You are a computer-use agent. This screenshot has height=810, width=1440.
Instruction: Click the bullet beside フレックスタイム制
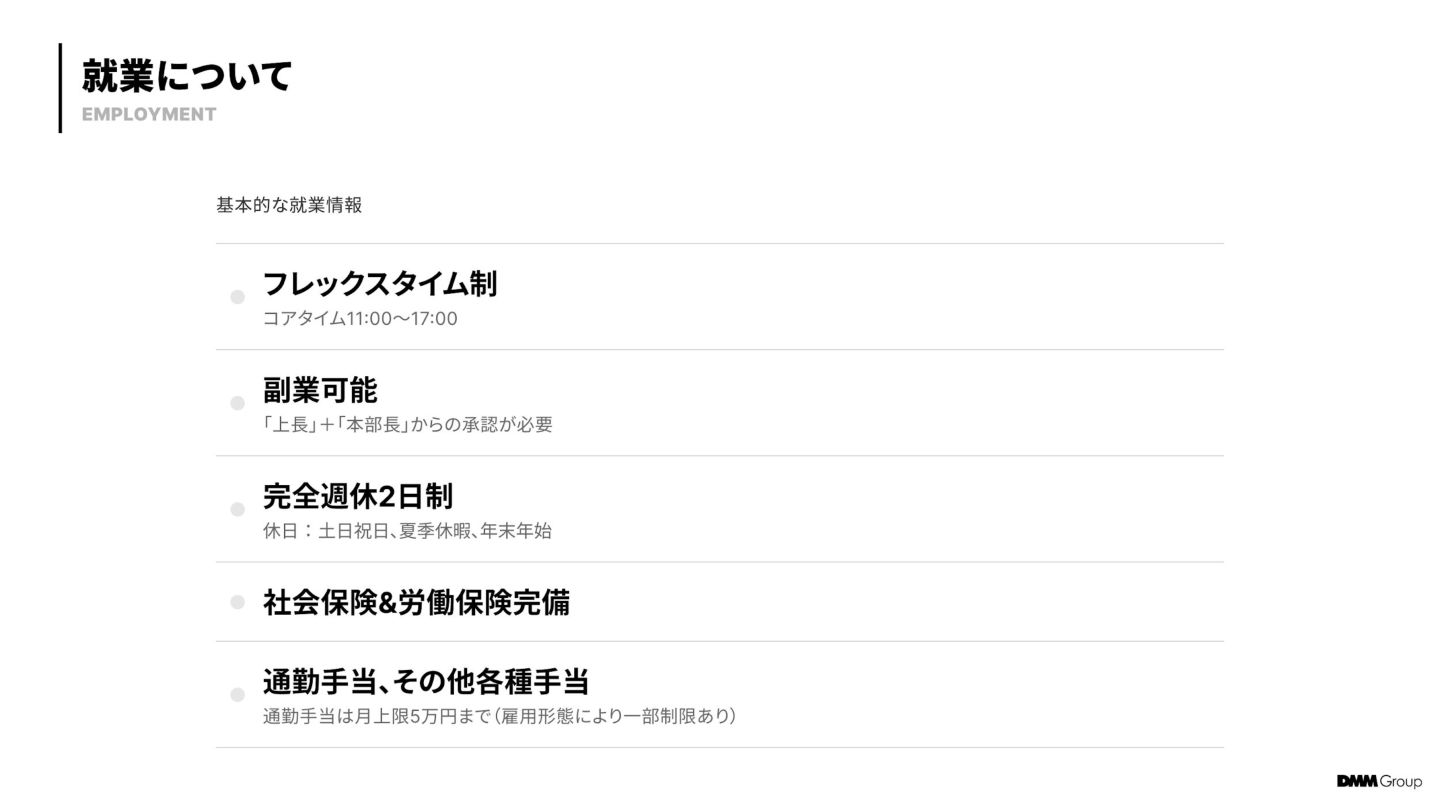(238, 297)
